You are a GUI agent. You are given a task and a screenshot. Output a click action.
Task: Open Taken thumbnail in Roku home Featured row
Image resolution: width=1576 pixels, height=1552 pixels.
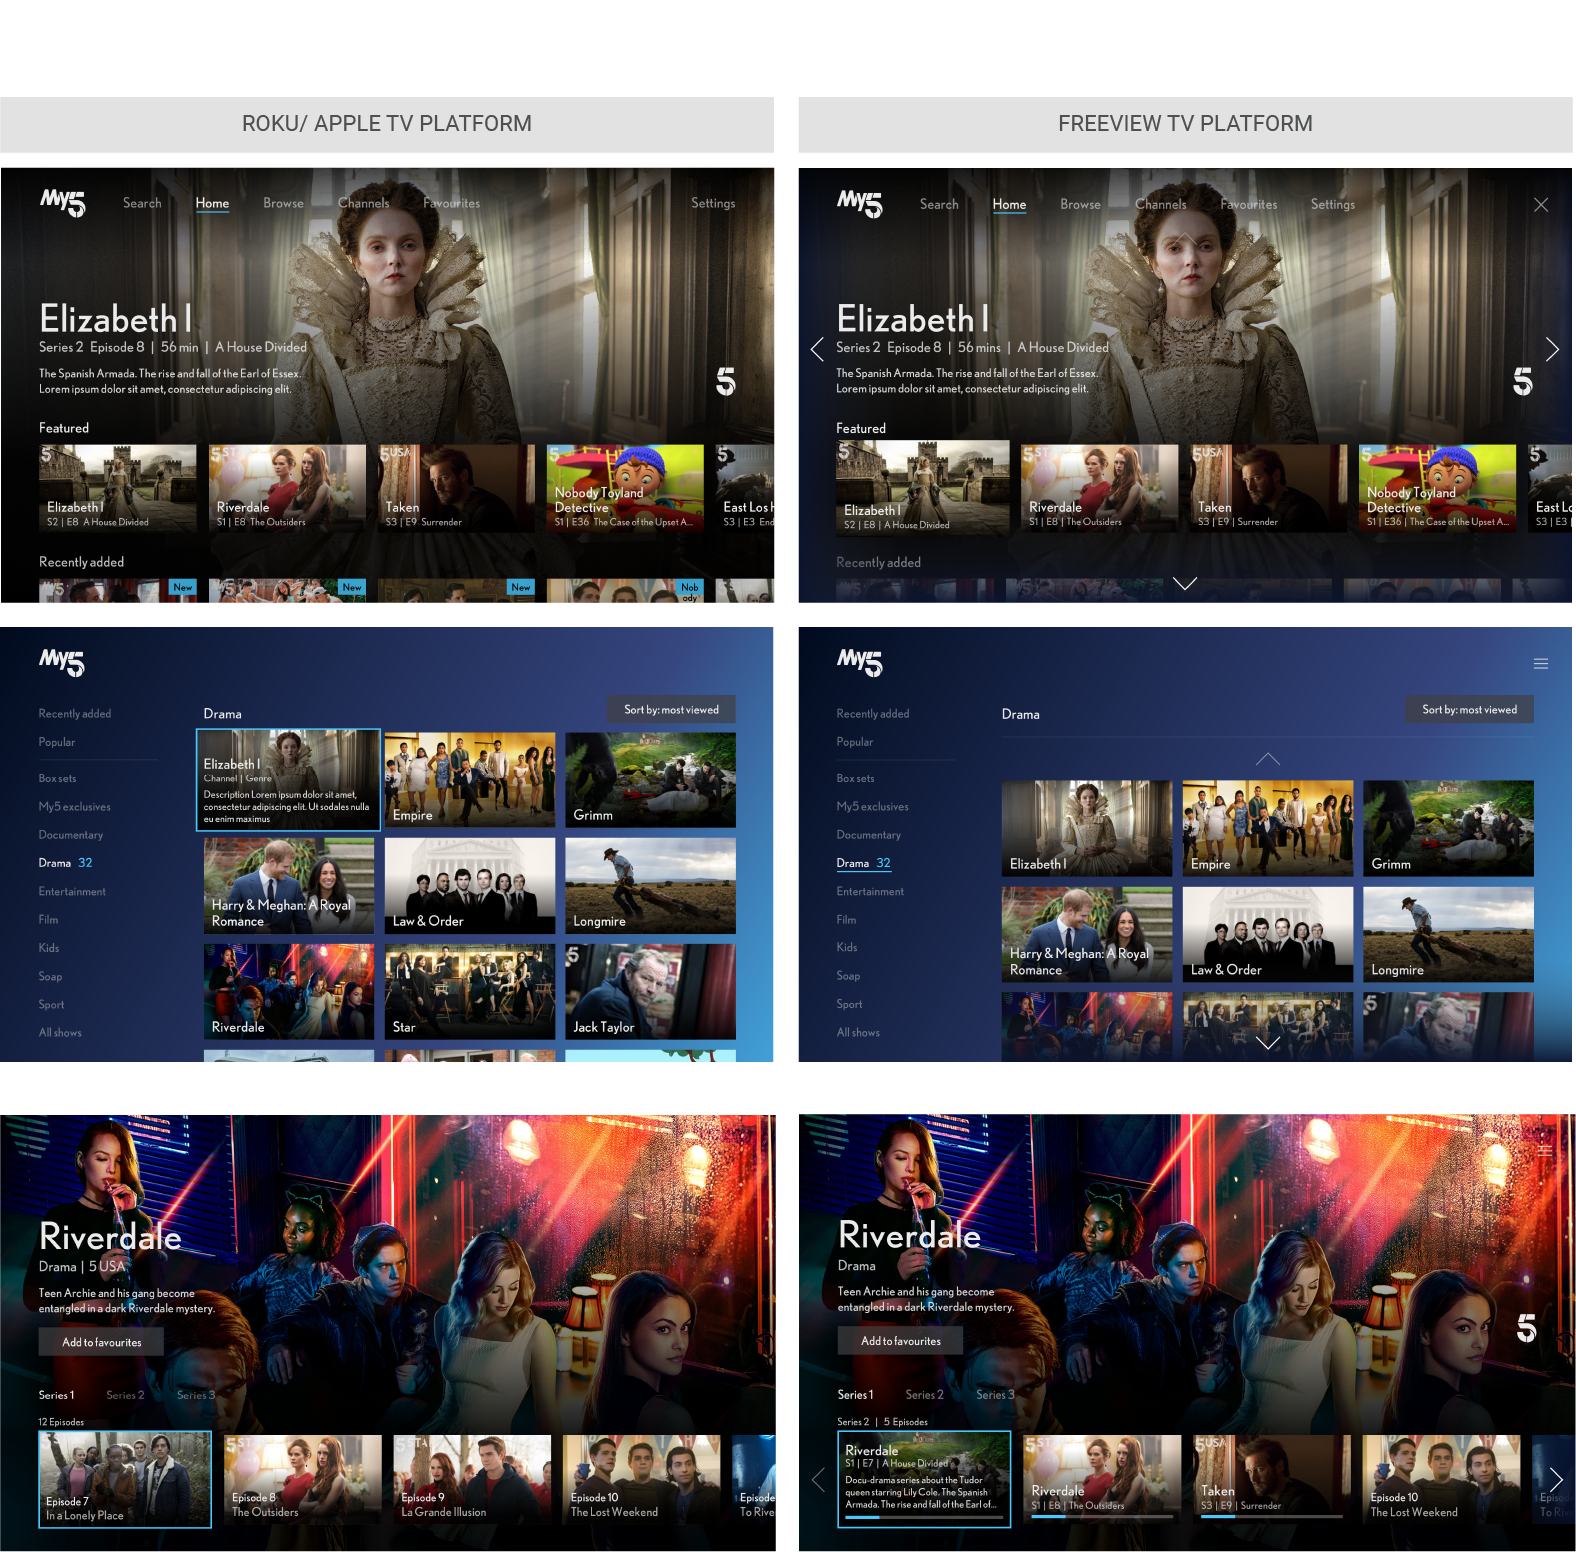click(x=456, y=488)
